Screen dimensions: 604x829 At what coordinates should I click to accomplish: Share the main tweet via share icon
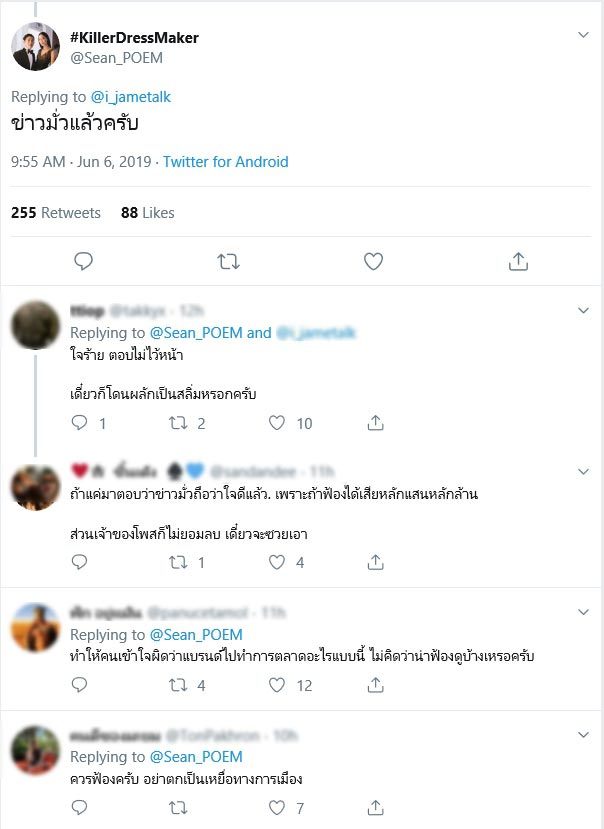518,261
